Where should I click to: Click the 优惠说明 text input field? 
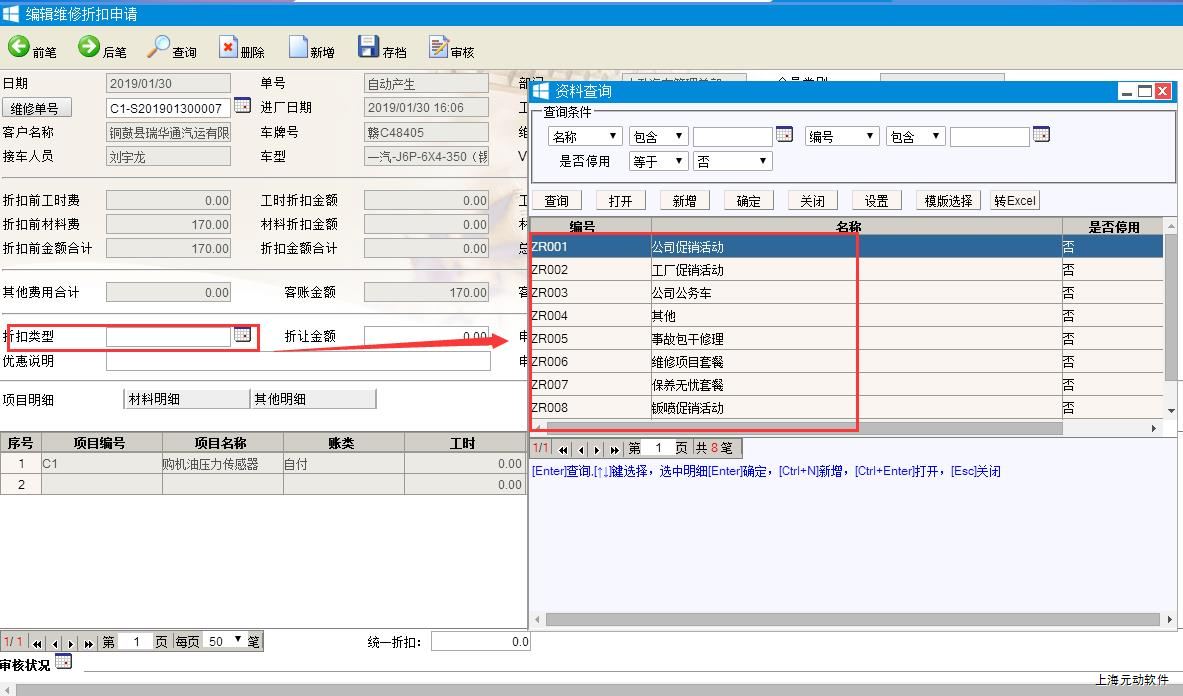[x=298, y=361]
